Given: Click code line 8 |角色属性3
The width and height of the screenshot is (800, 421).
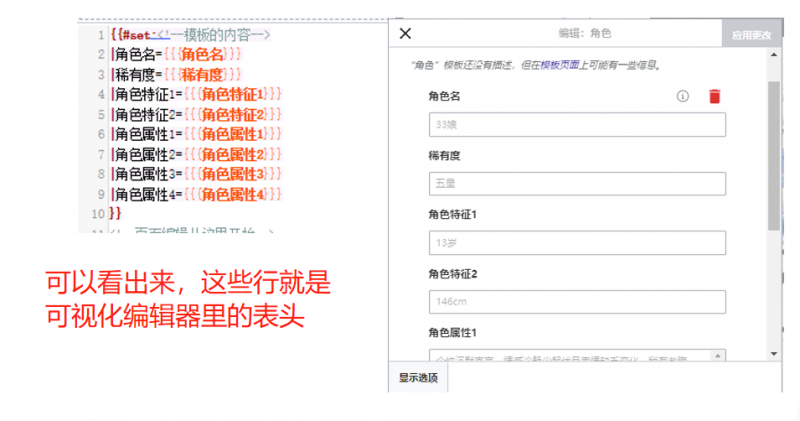Looking at the screenshot, I should pyautogui.click(x=196, y=174).
